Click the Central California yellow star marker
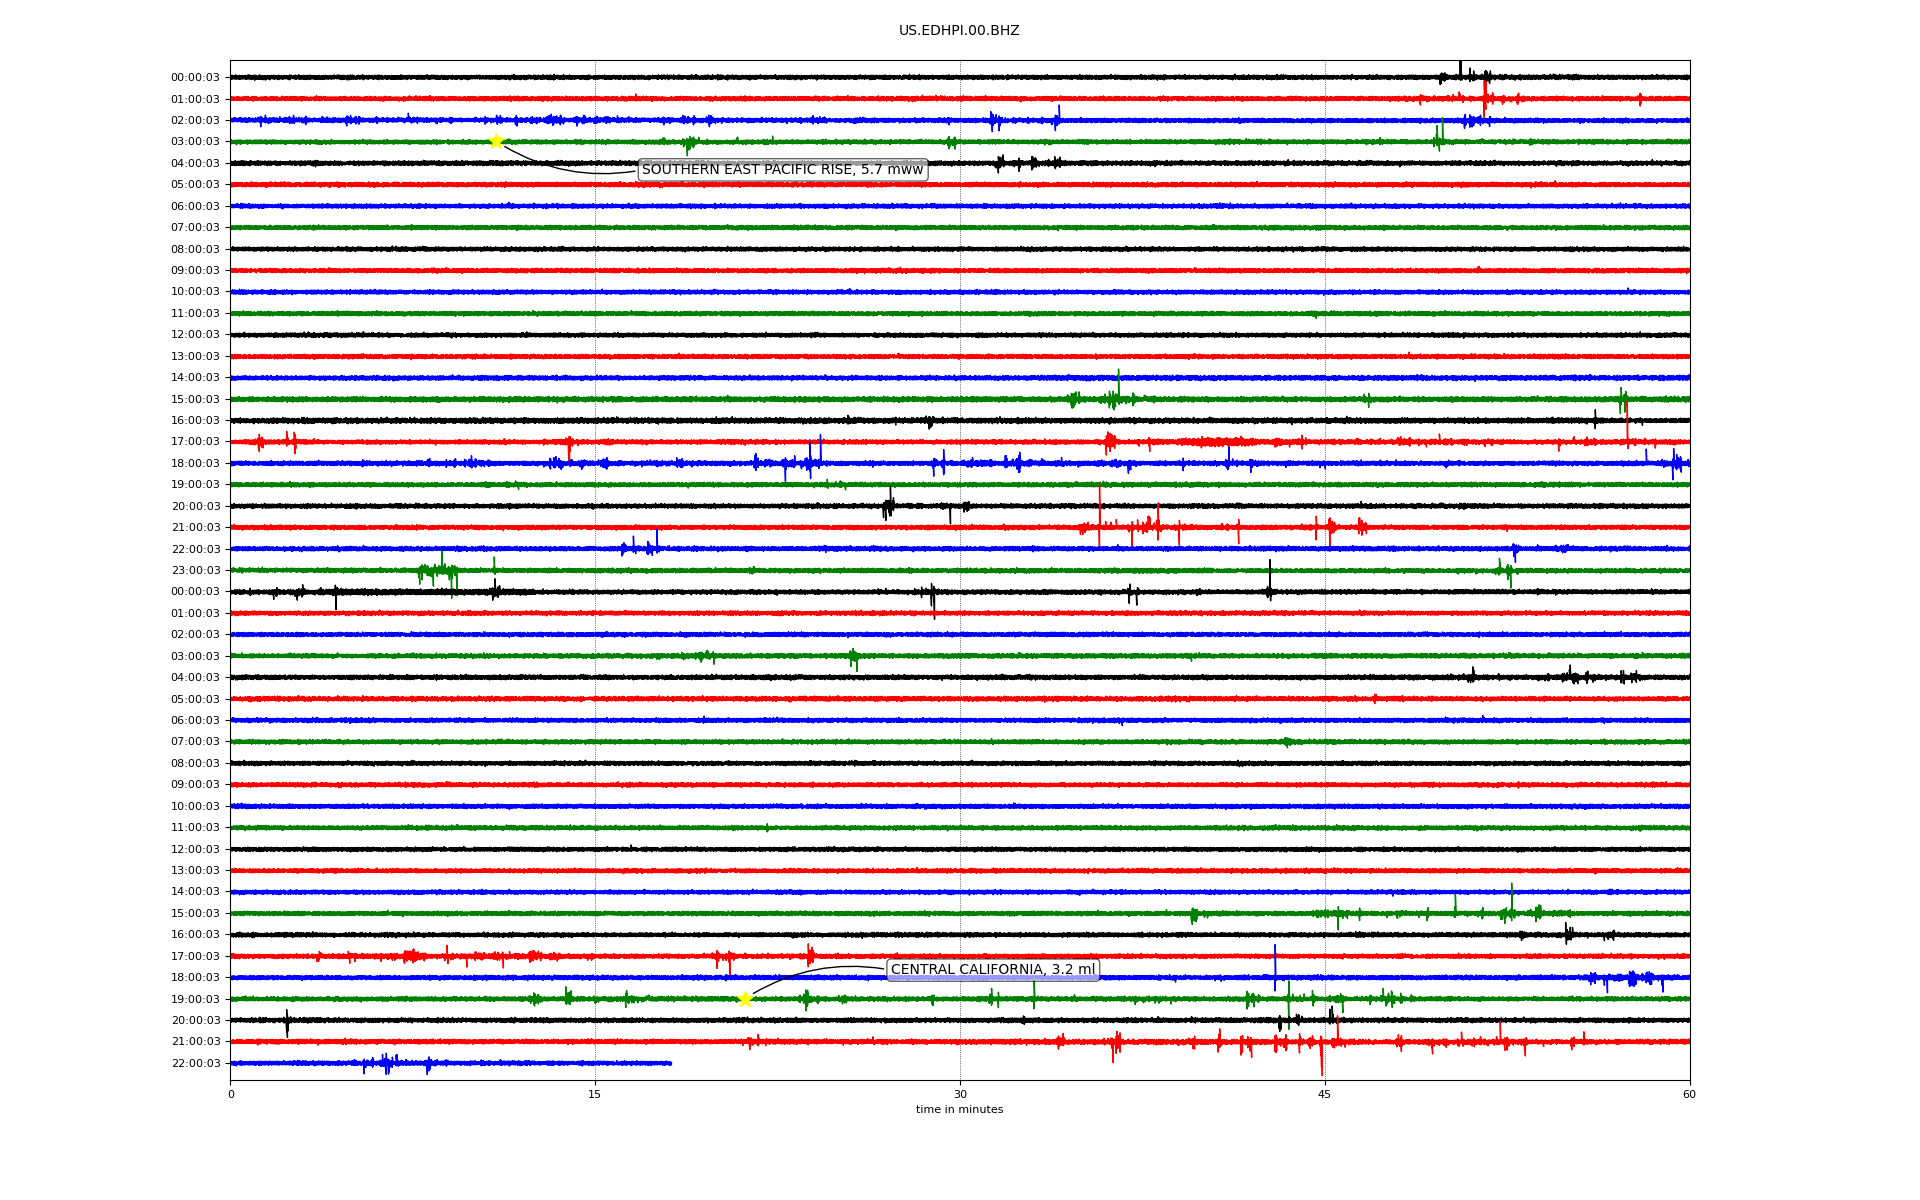The image size is (1920, 1200). pos(745,999)
